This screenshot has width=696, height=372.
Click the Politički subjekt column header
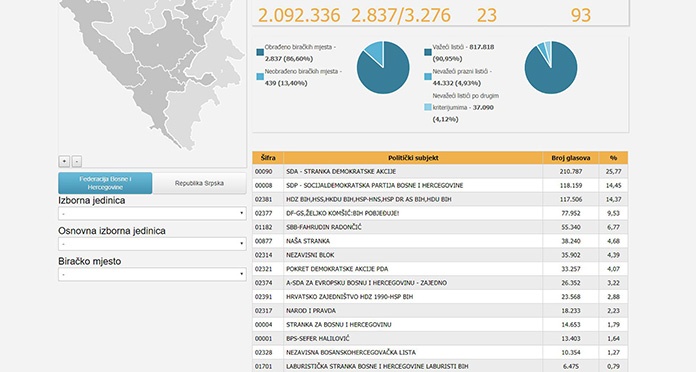[x=413, y=158]
